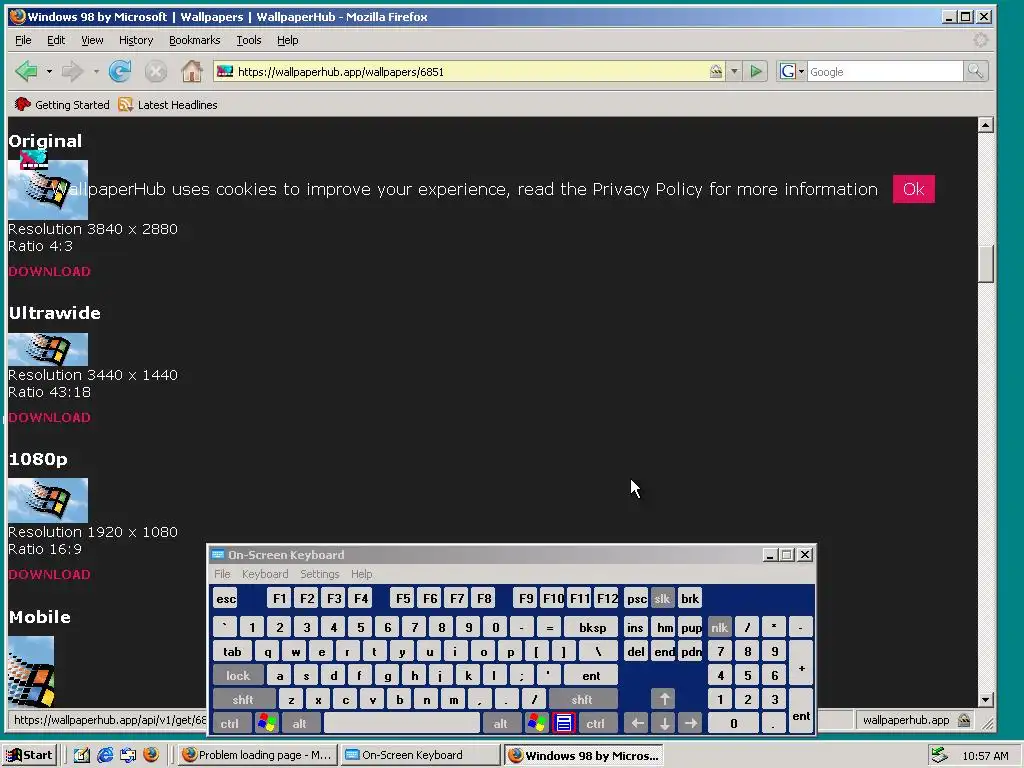Click the left Windows logo key

(266, 723)
